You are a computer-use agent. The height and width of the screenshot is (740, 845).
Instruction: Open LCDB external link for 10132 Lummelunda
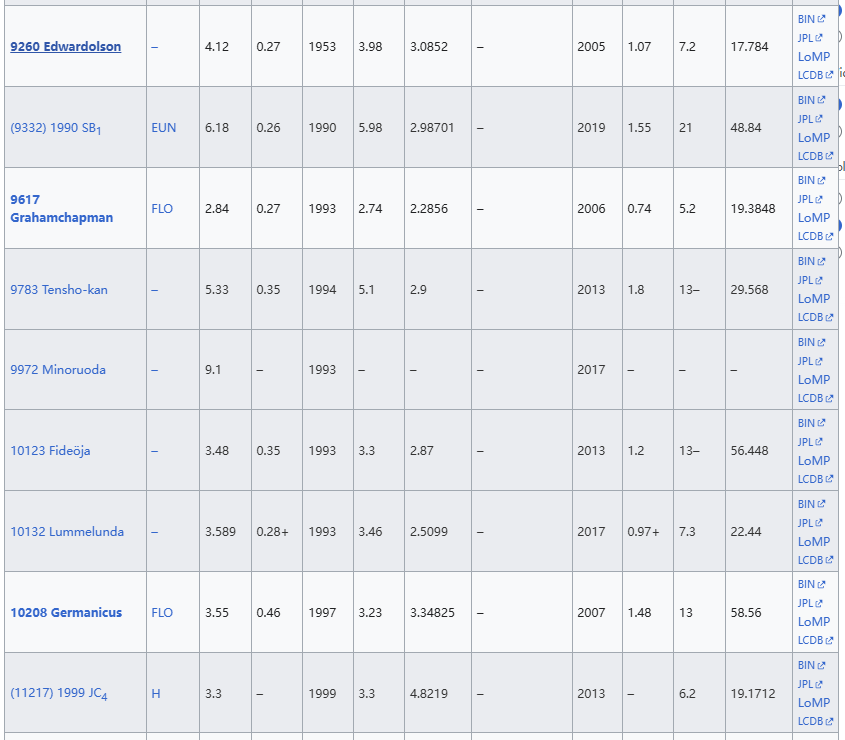(810, 560)
